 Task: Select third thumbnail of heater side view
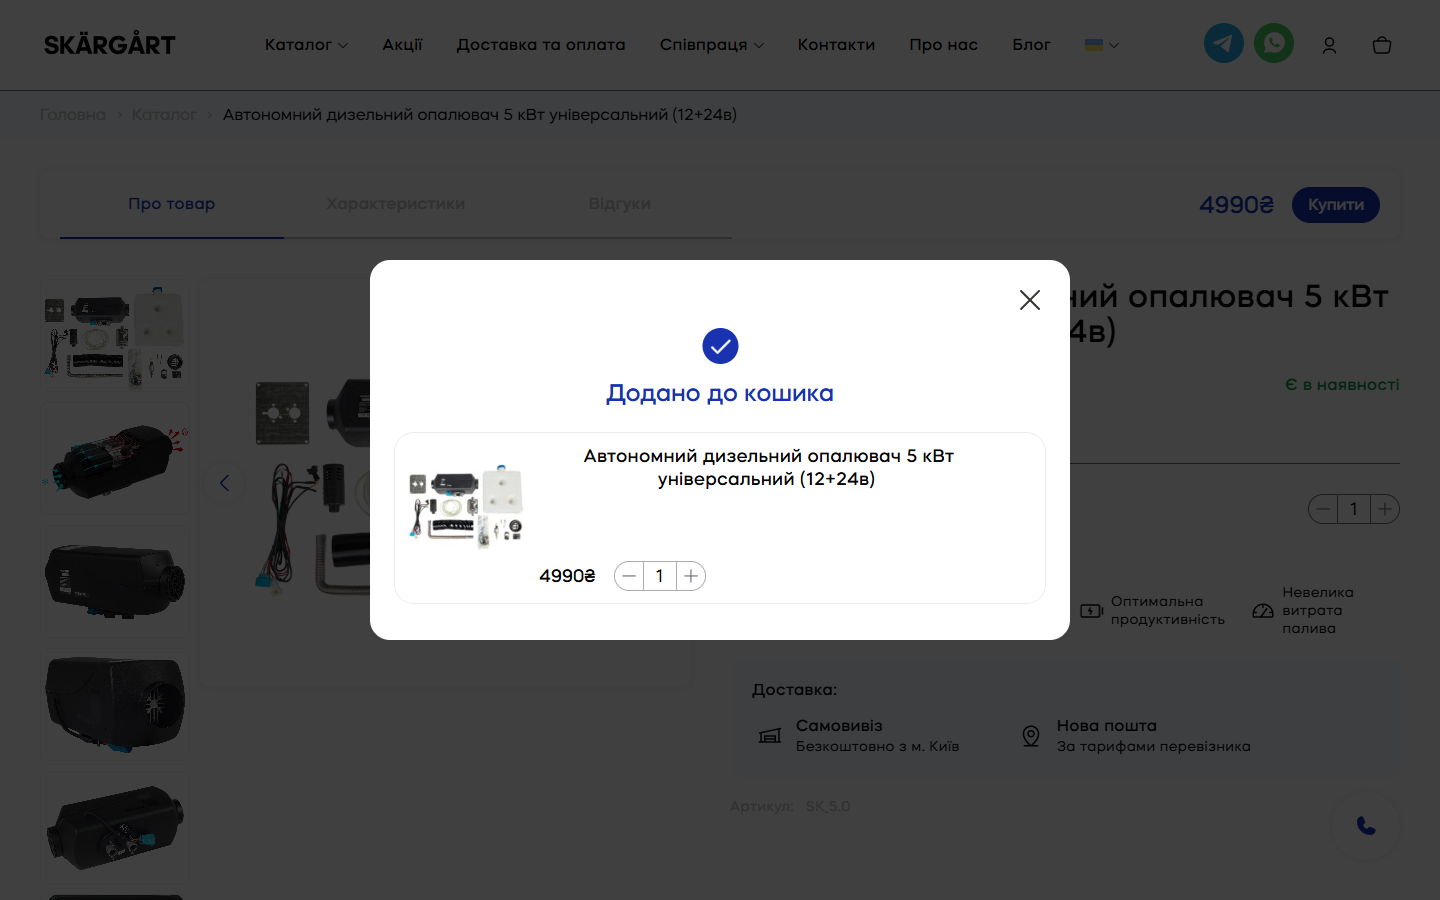click(115, 581)
